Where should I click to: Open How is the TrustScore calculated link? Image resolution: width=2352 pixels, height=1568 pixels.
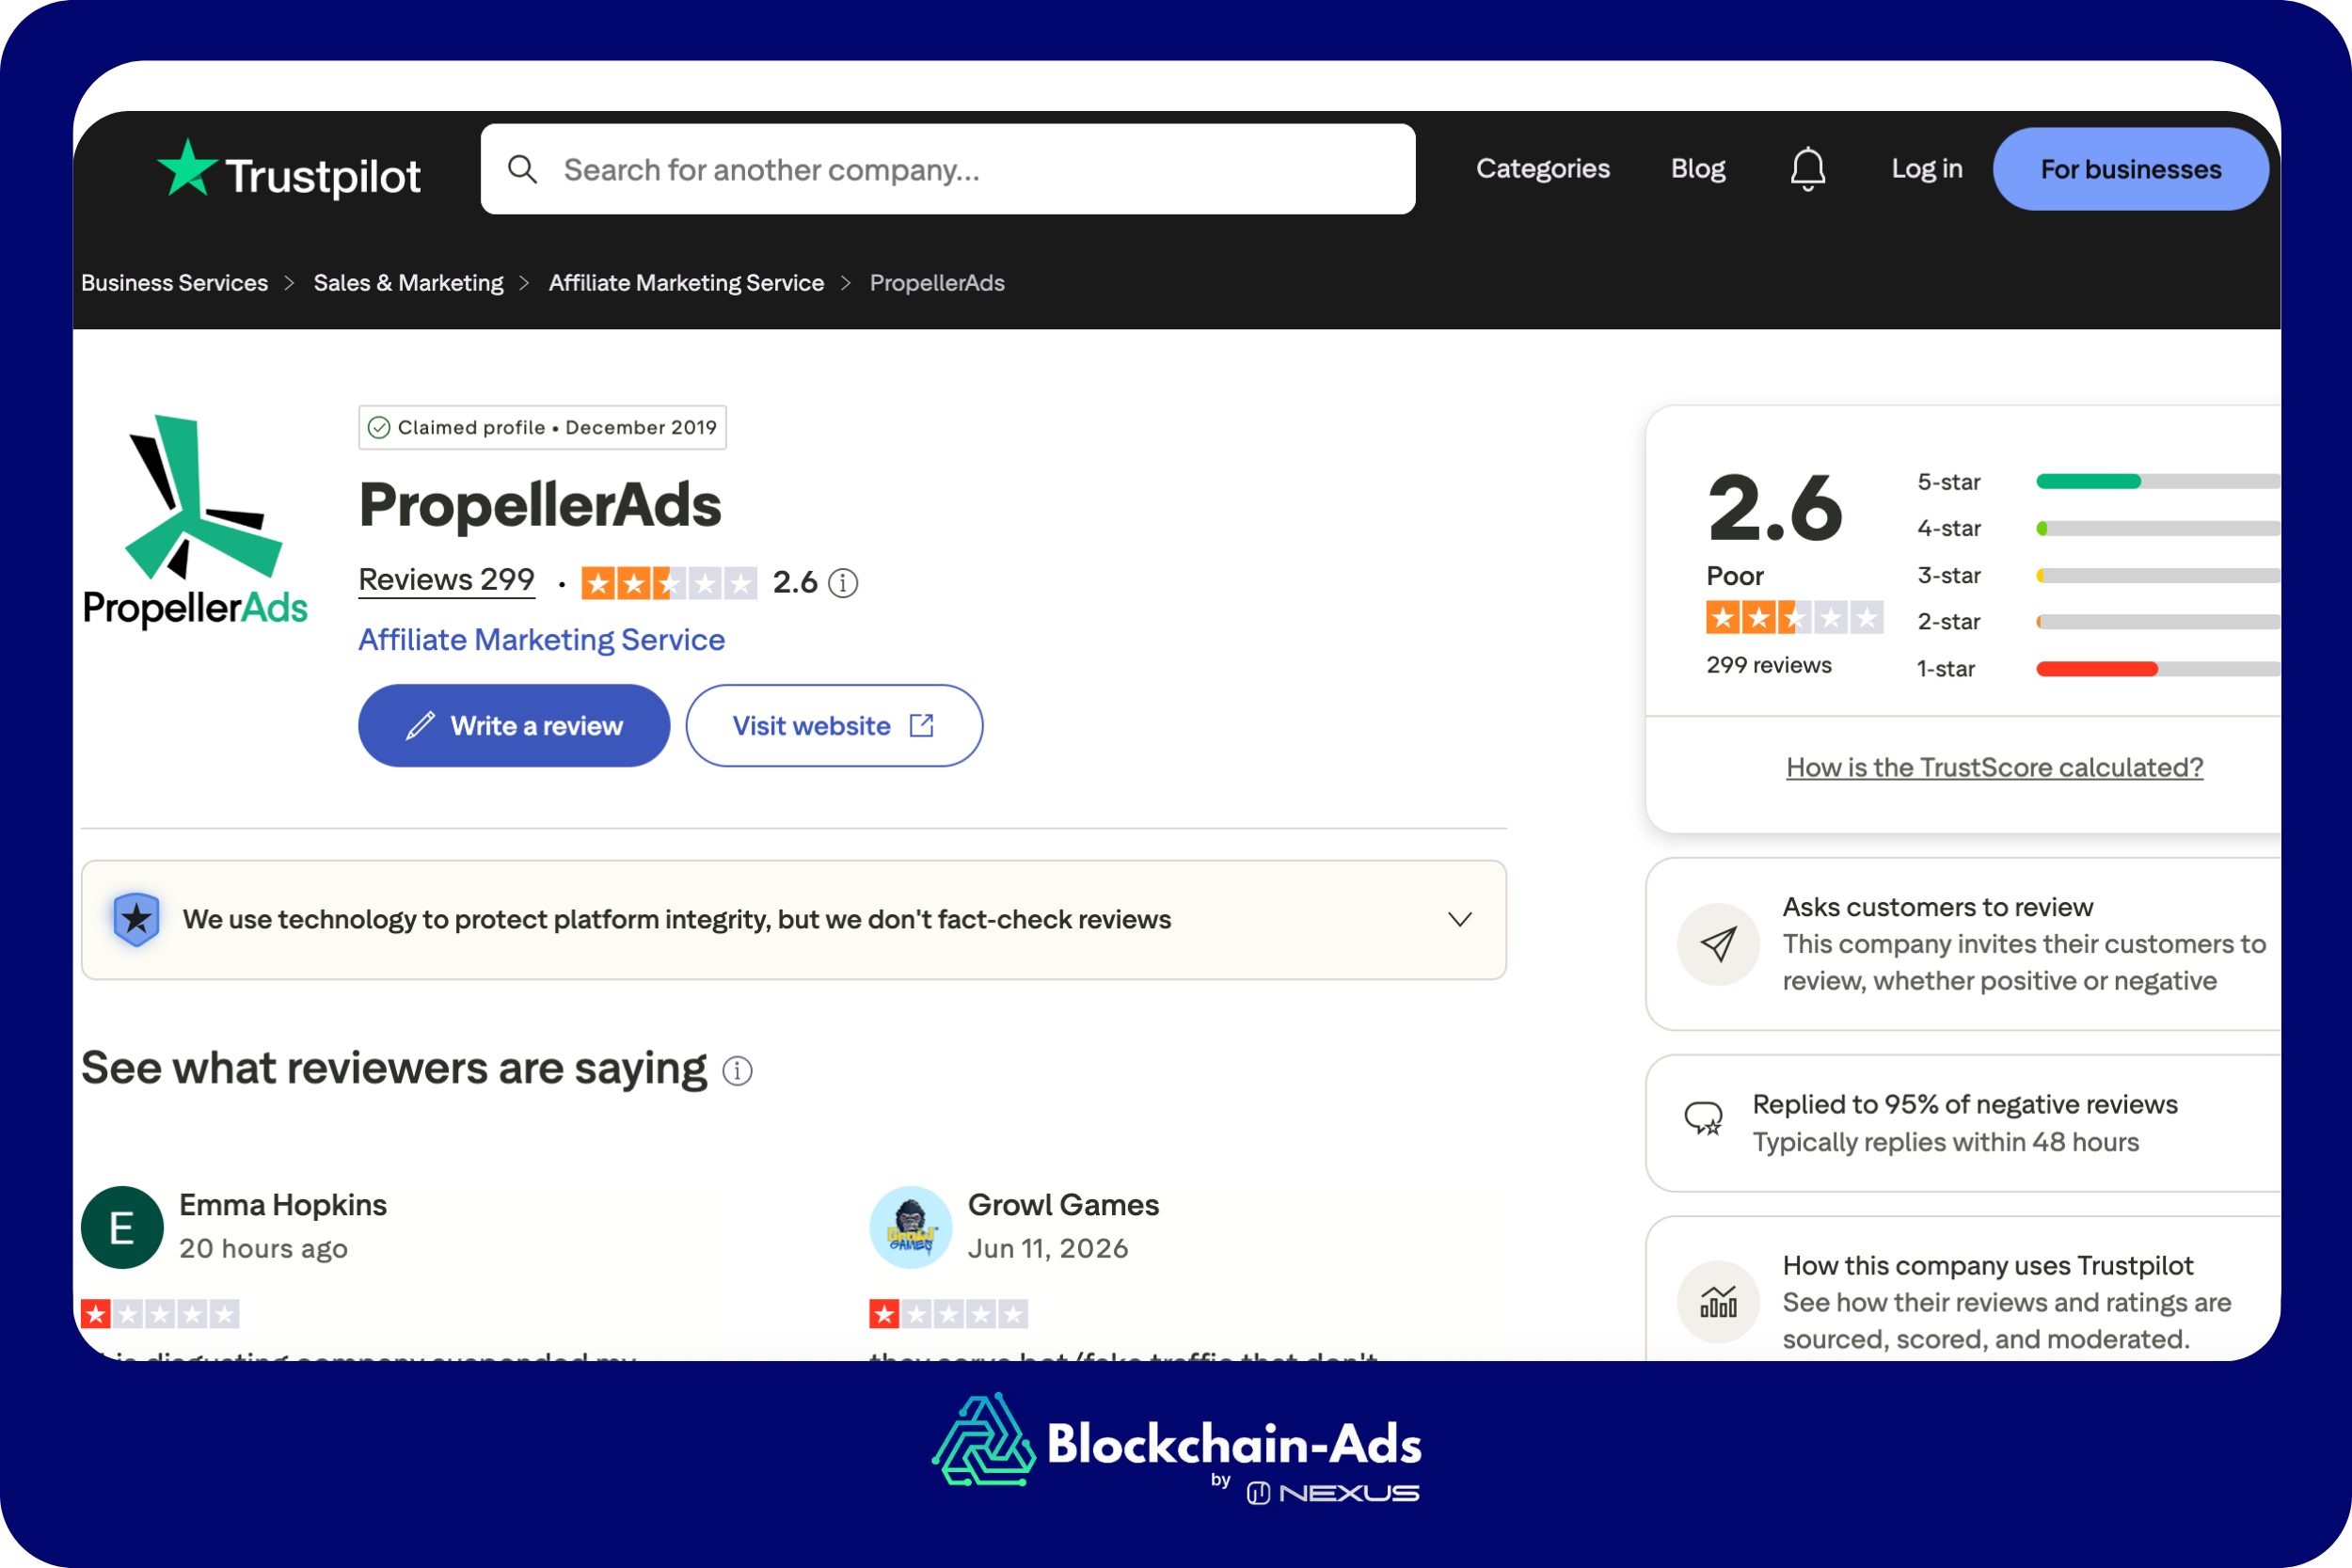coord(1994,767)
